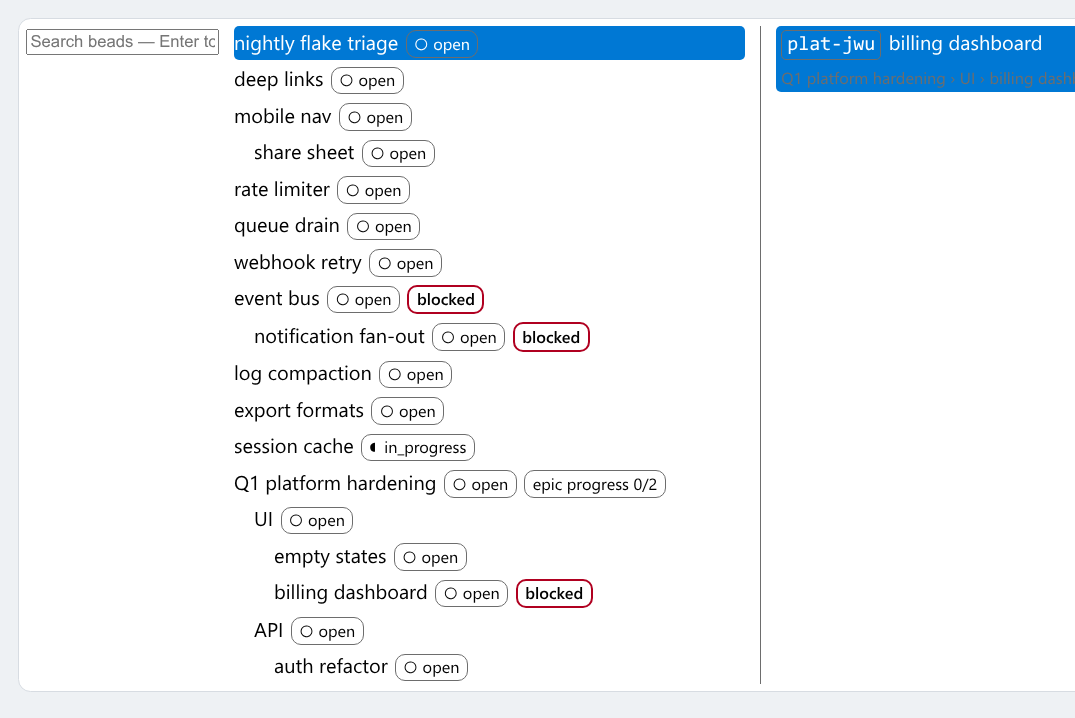The image size is (1075, 718).
Task: Click open status badge on API row
Action: tap(328, 632)
